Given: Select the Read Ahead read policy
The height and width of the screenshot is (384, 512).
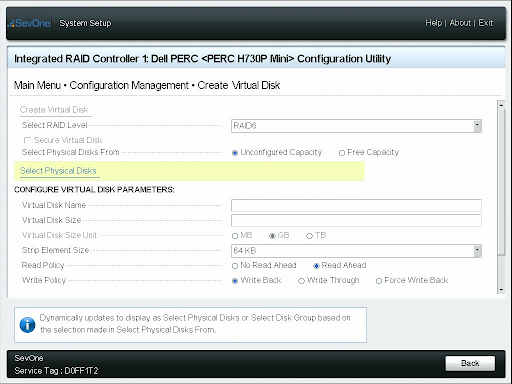Looking at the screenshot, I should click(316, 266).
